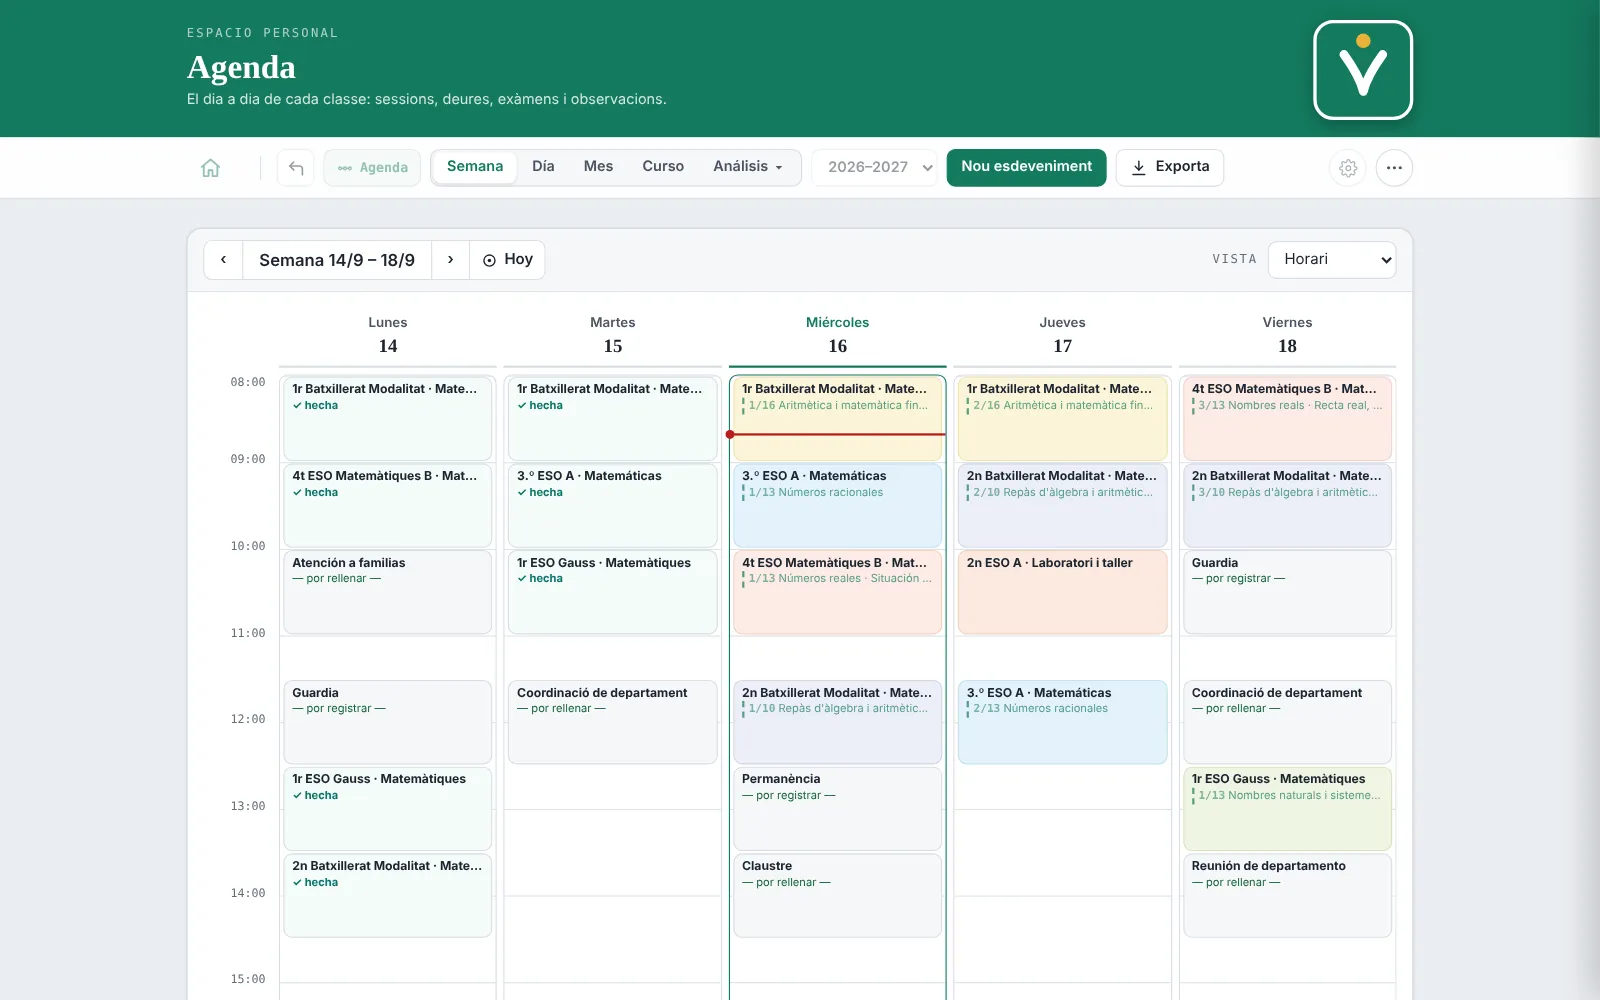Screen dimensions: 1600x1000
Task: Switch to the Día view tab
Action: click(x=543, y=167)
